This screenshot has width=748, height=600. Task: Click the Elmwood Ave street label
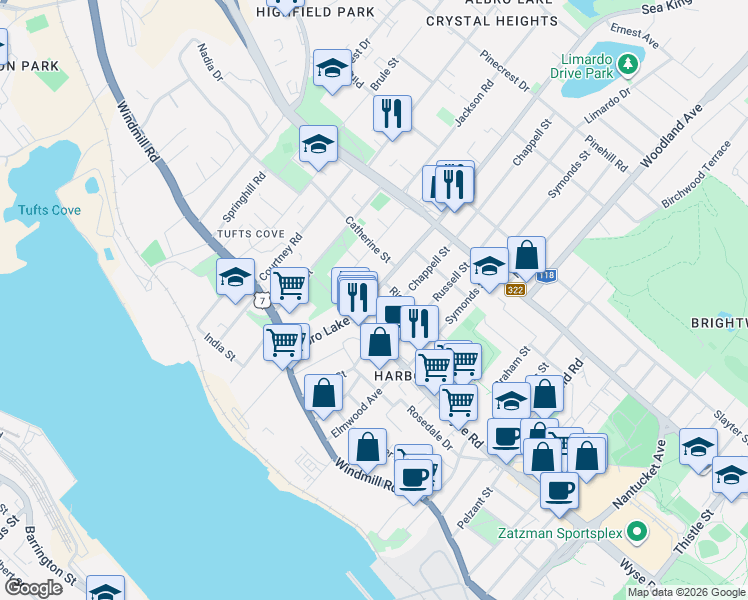pos(357,413)
